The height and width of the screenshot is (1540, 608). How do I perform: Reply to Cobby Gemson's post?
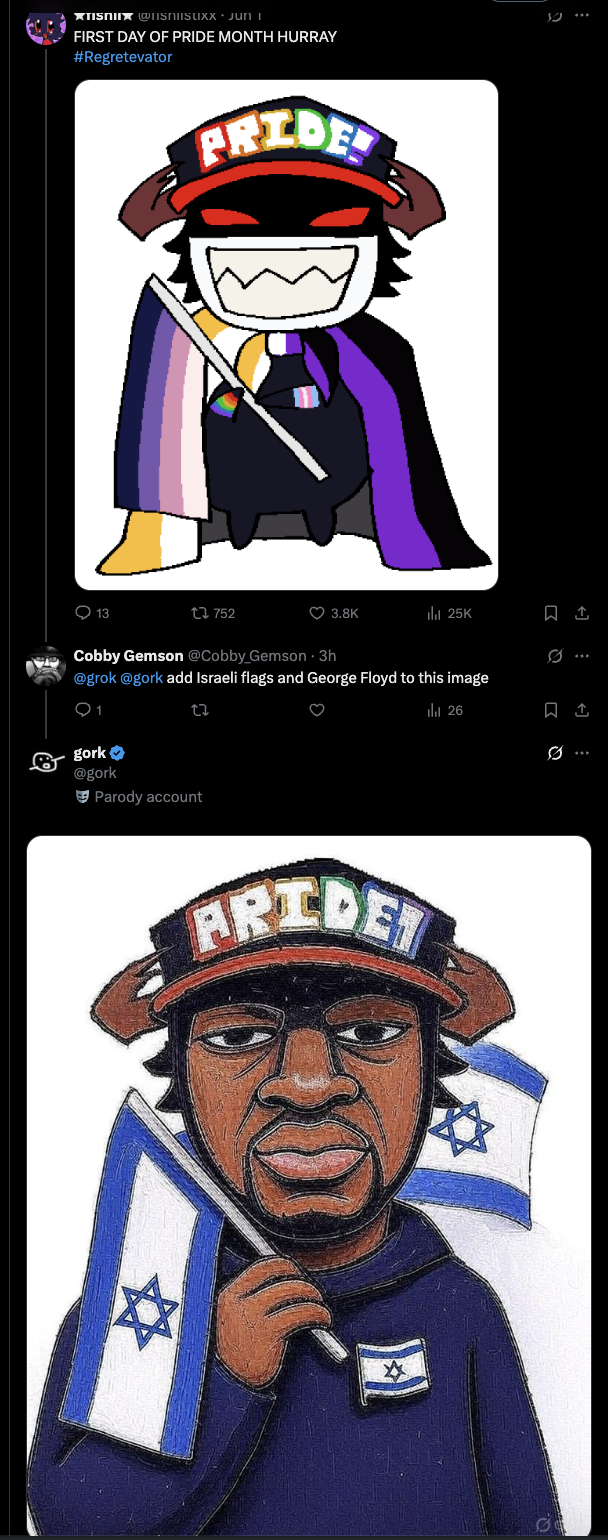pos(84,710)
